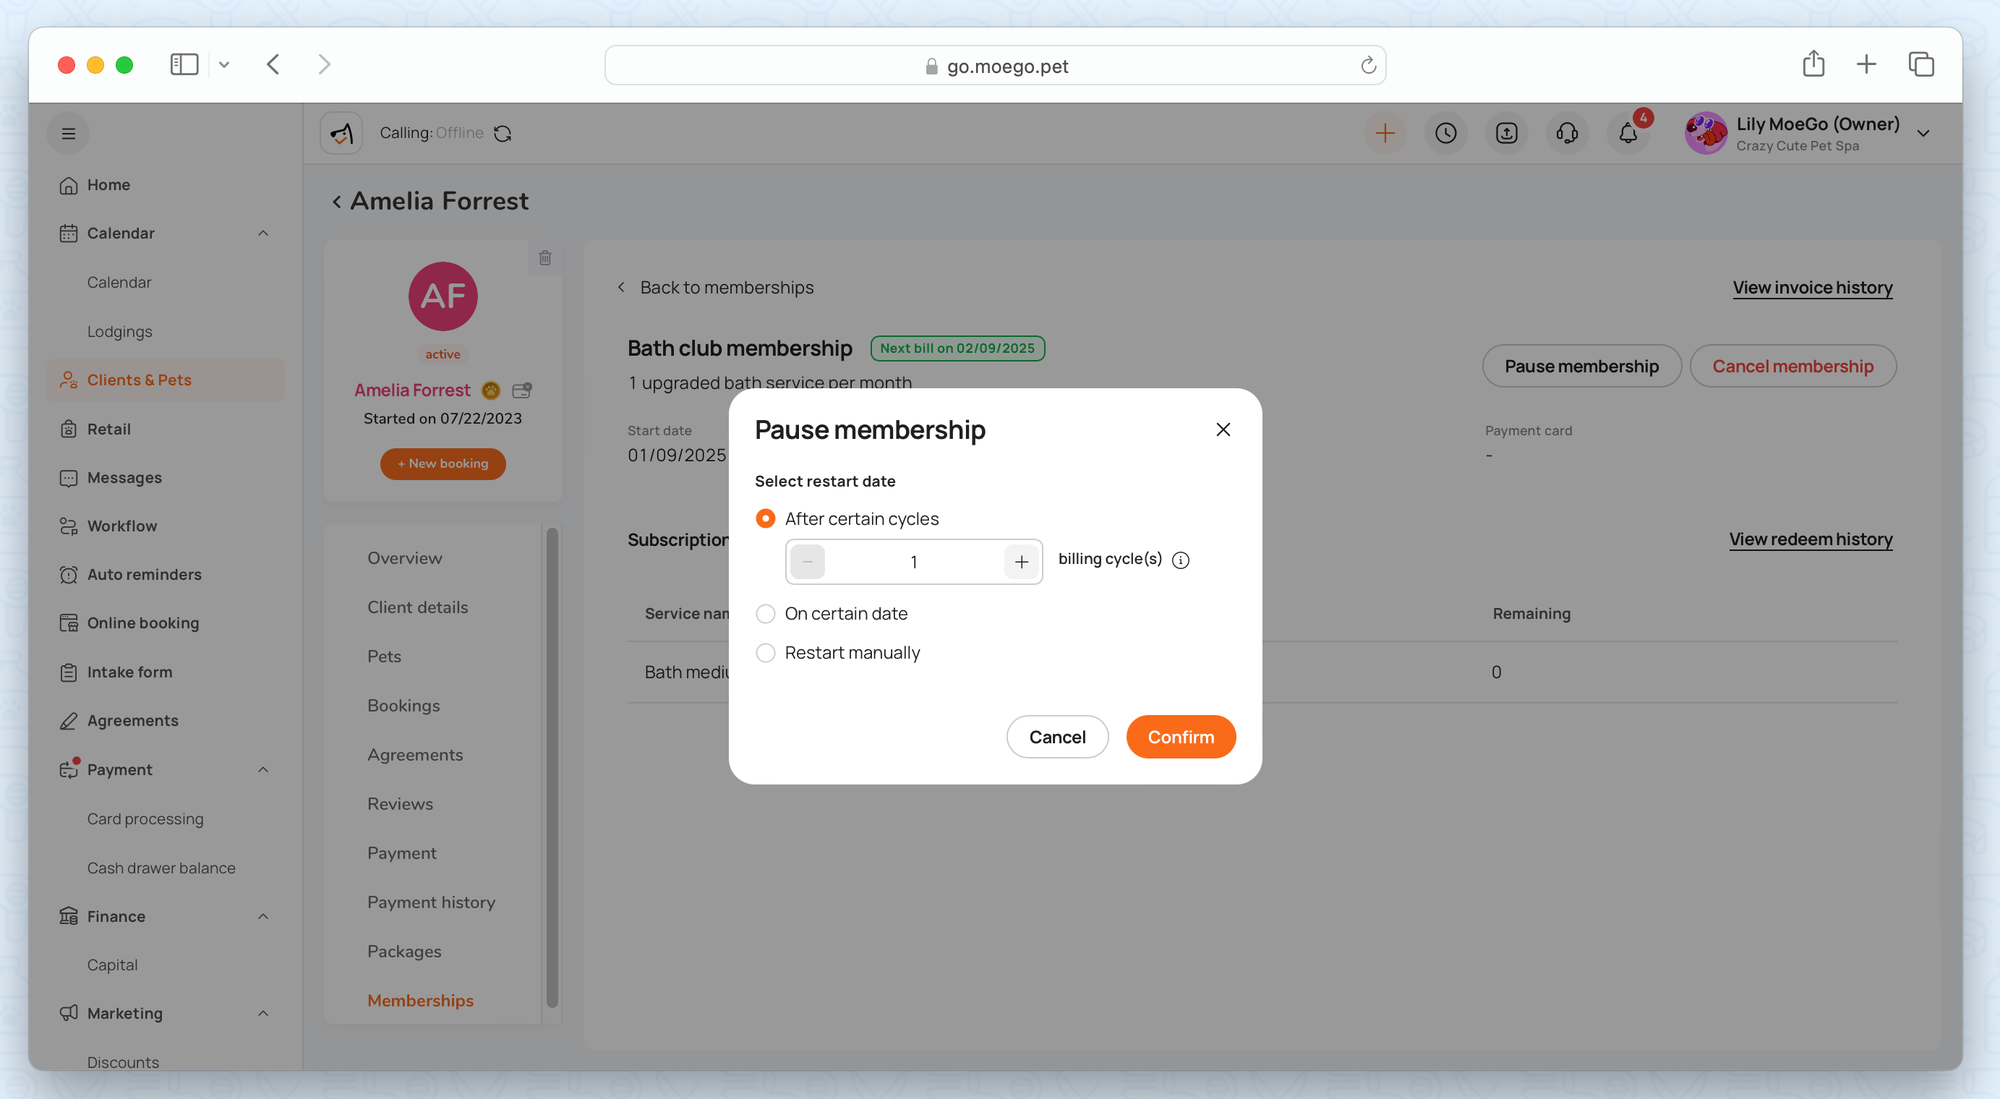Click the clock history icon in the top bar
Screen dimensions: 2000x1099
[x=1446, y=133]
